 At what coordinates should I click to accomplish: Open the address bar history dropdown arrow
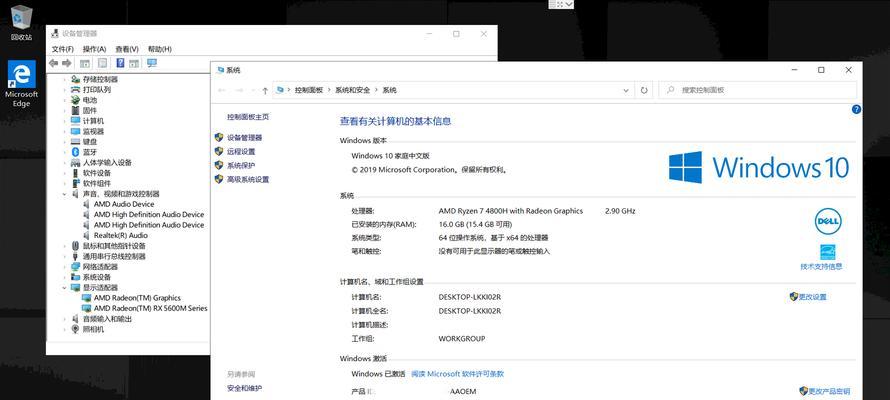pos(626,90)
